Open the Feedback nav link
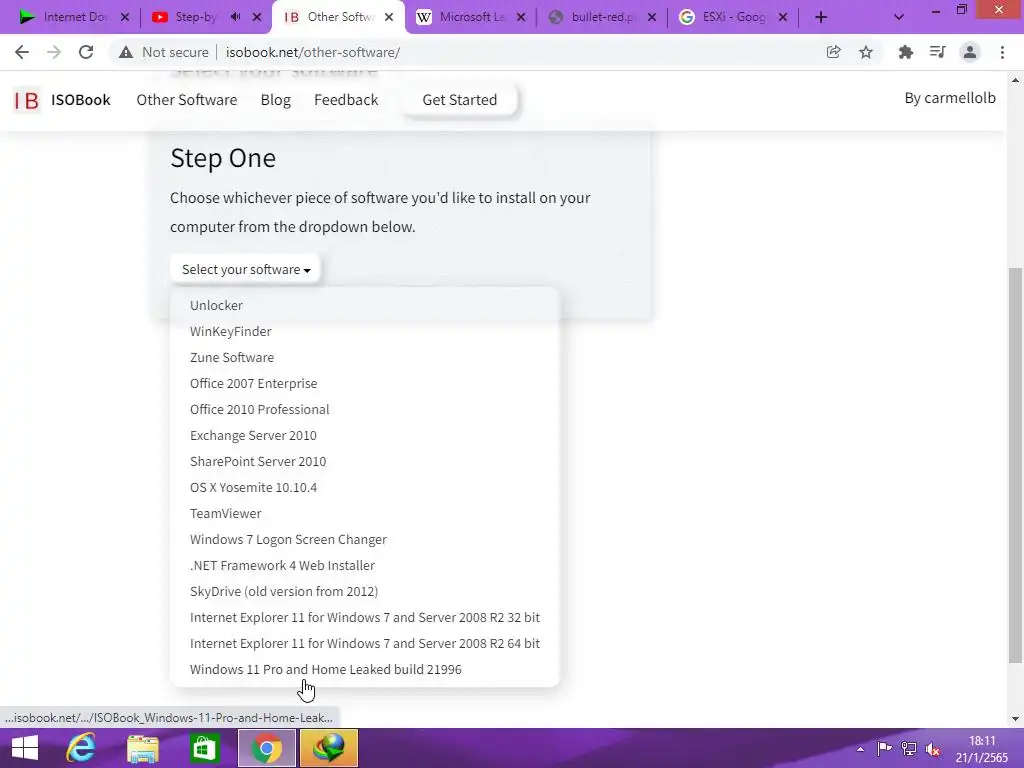The height and width of the screenshot is (768, 1024). coord(346,100)
